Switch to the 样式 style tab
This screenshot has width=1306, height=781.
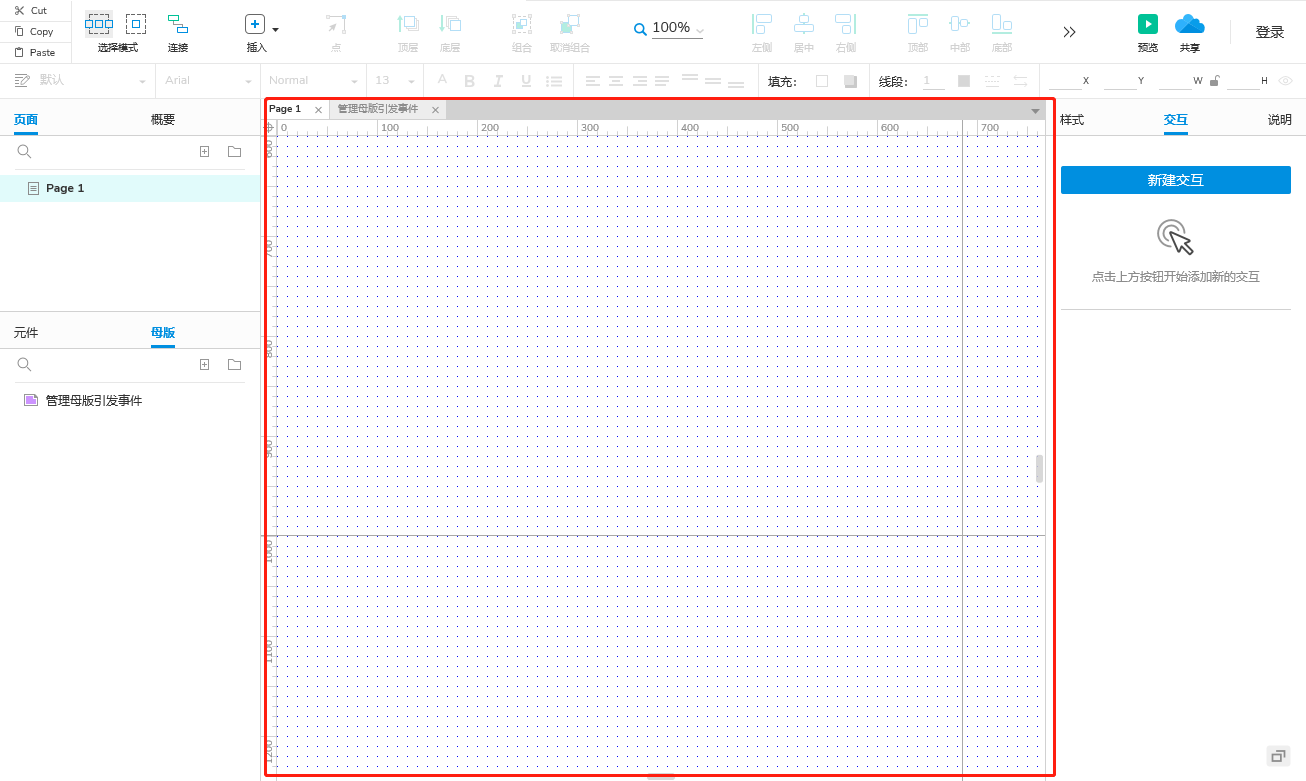coord(1072,119)
